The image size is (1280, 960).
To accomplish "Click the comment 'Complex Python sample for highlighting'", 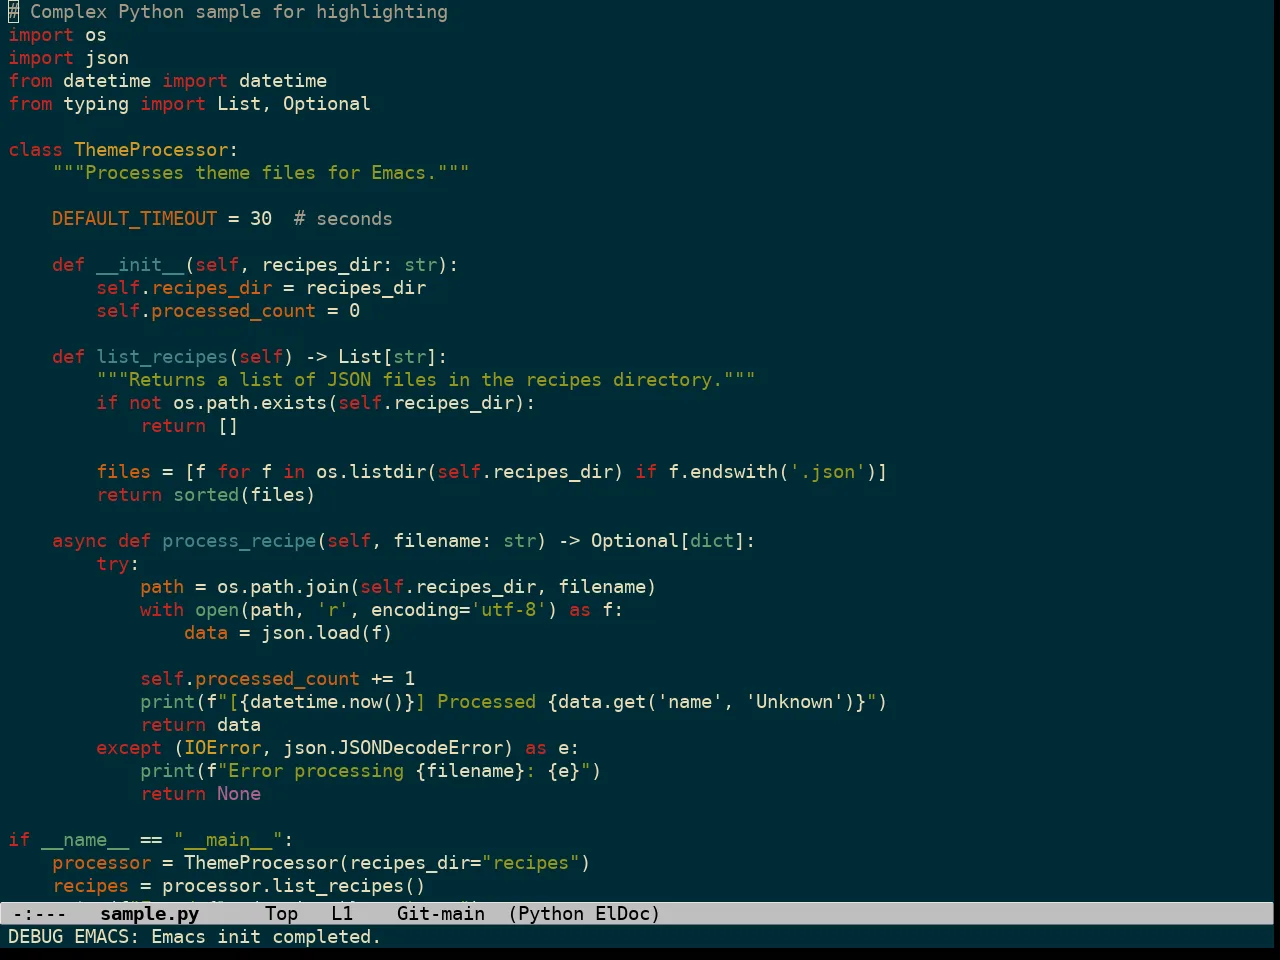I will pos(239,12).
